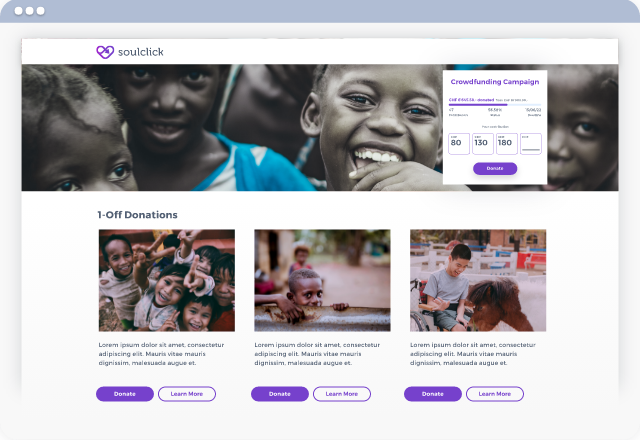The height and width of the screenshot is (440, 640).
Task: Choose the 180 donation amount option
Action: coord(507,144)
